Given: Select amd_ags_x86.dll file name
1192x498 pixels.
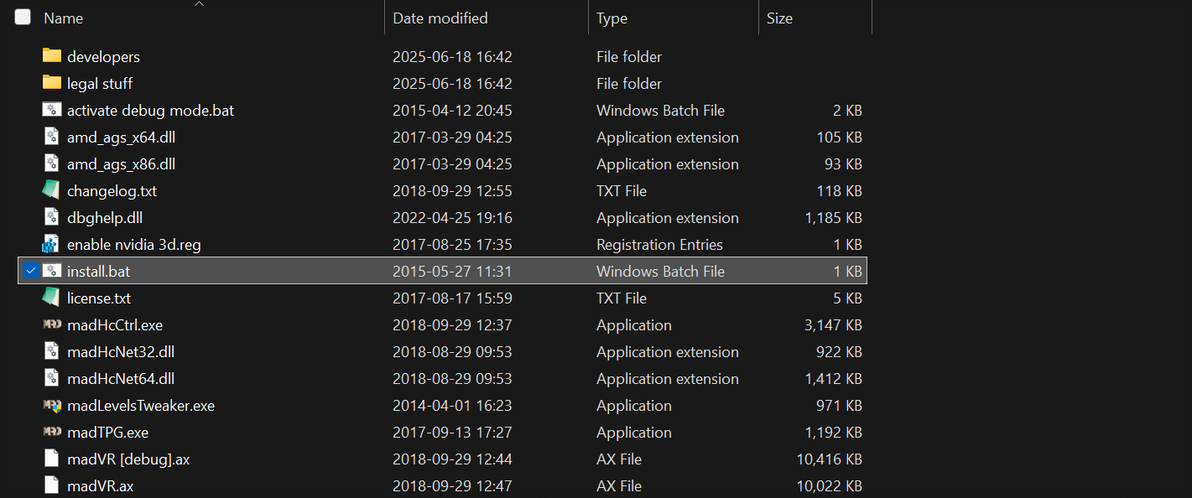Looking at the screenshot, I should point(122,164).
